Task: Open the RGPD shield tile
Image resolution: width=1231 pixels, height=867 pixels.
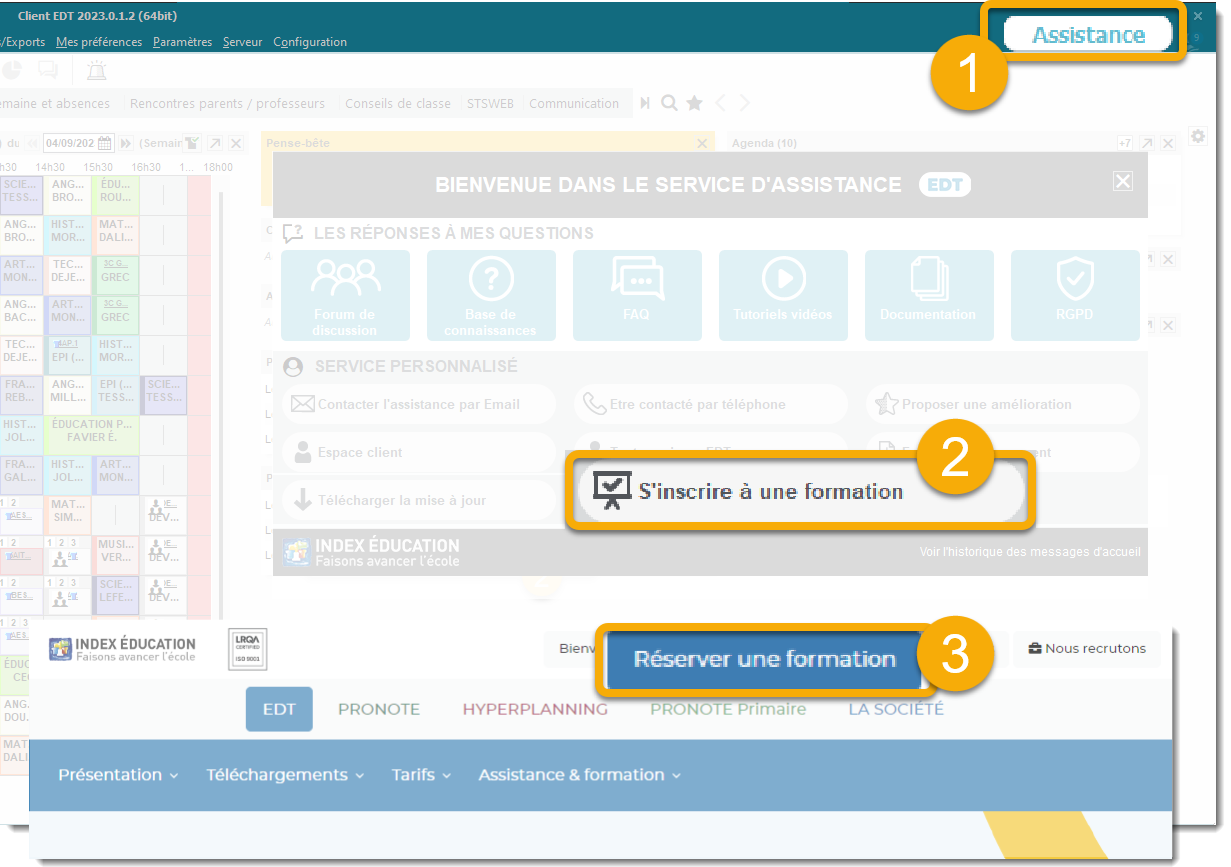Action: click(1075, 295)
